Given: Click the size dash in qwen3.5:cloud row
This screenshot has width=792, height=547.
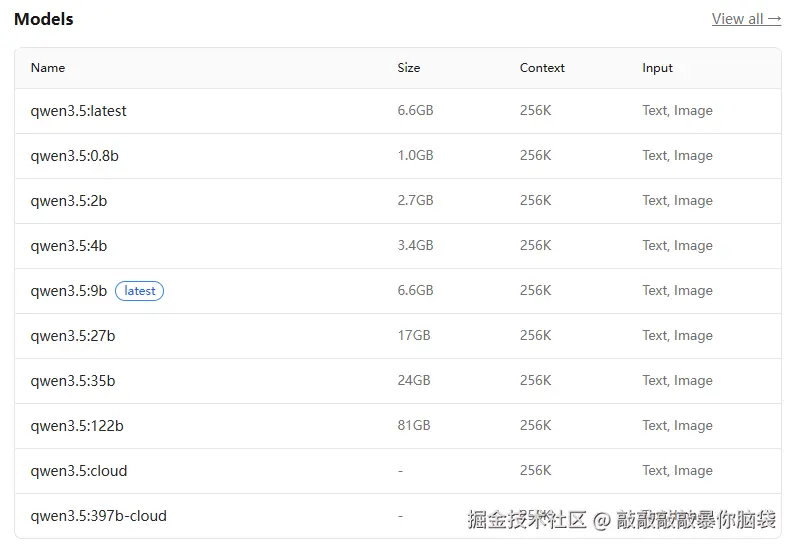Looking at the screenshot, I should (401, 471).
